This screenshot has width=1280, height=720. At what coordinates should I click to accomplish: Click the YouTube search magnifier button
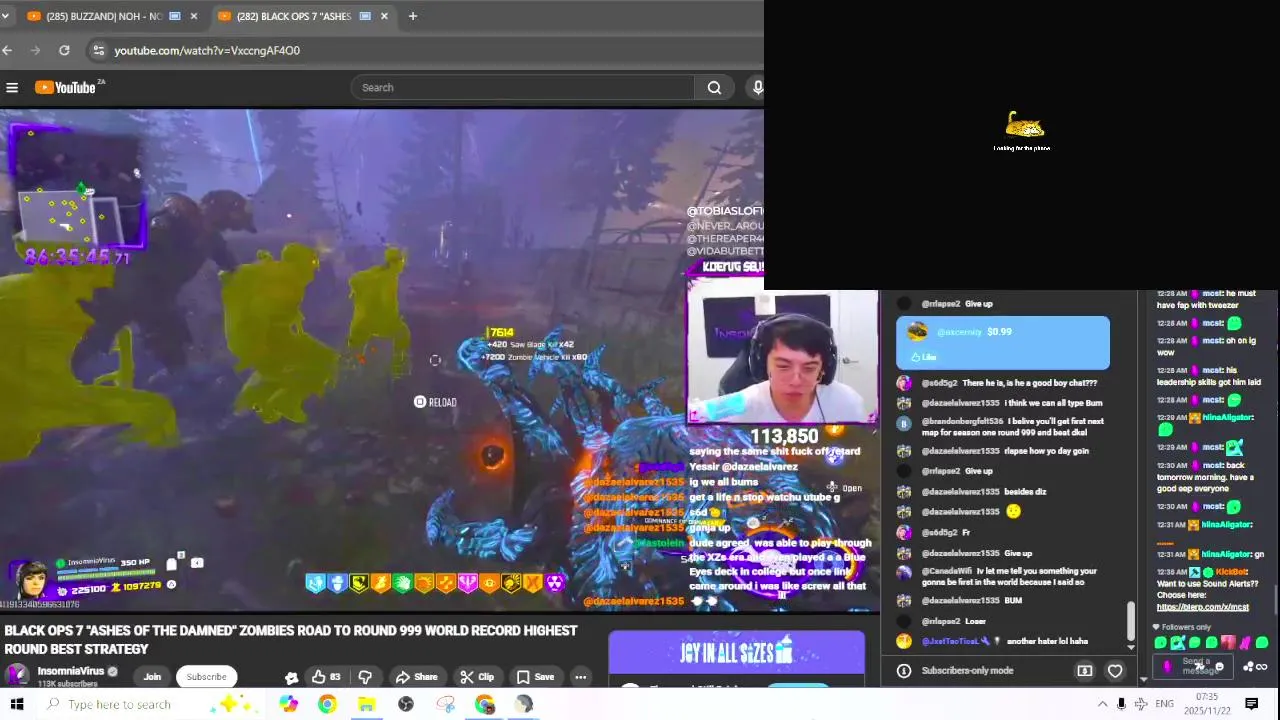click(x=714, y=88)
